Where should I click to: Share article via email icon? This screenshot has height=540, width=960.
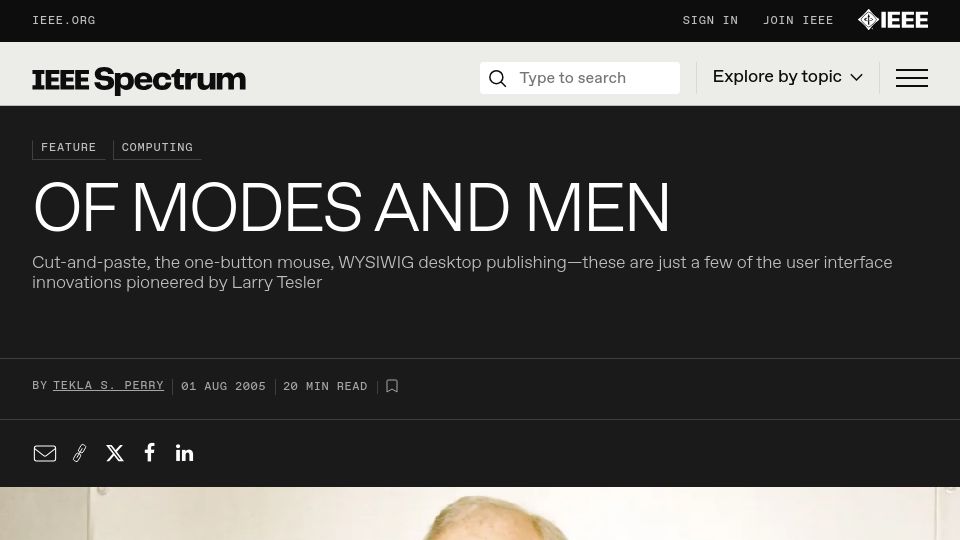coord(45,453)
